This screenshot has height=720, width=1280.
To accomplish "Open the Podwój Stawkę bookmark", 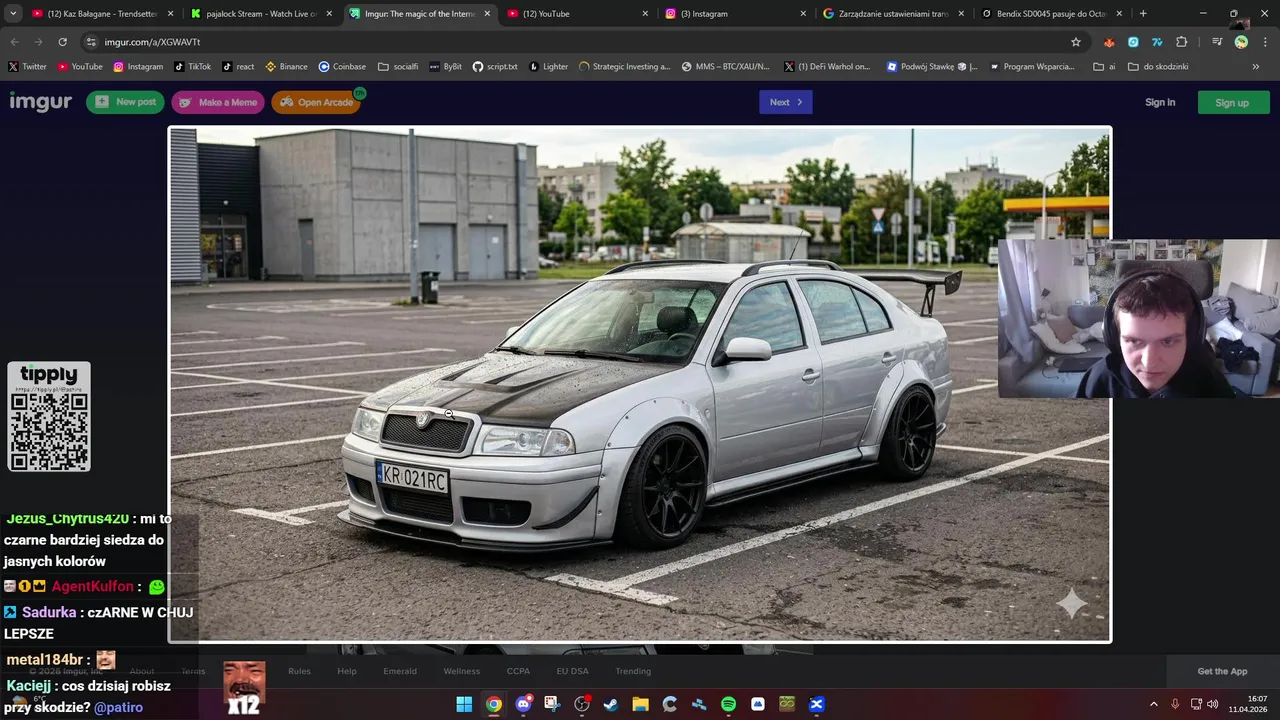I will click(932, 67).
